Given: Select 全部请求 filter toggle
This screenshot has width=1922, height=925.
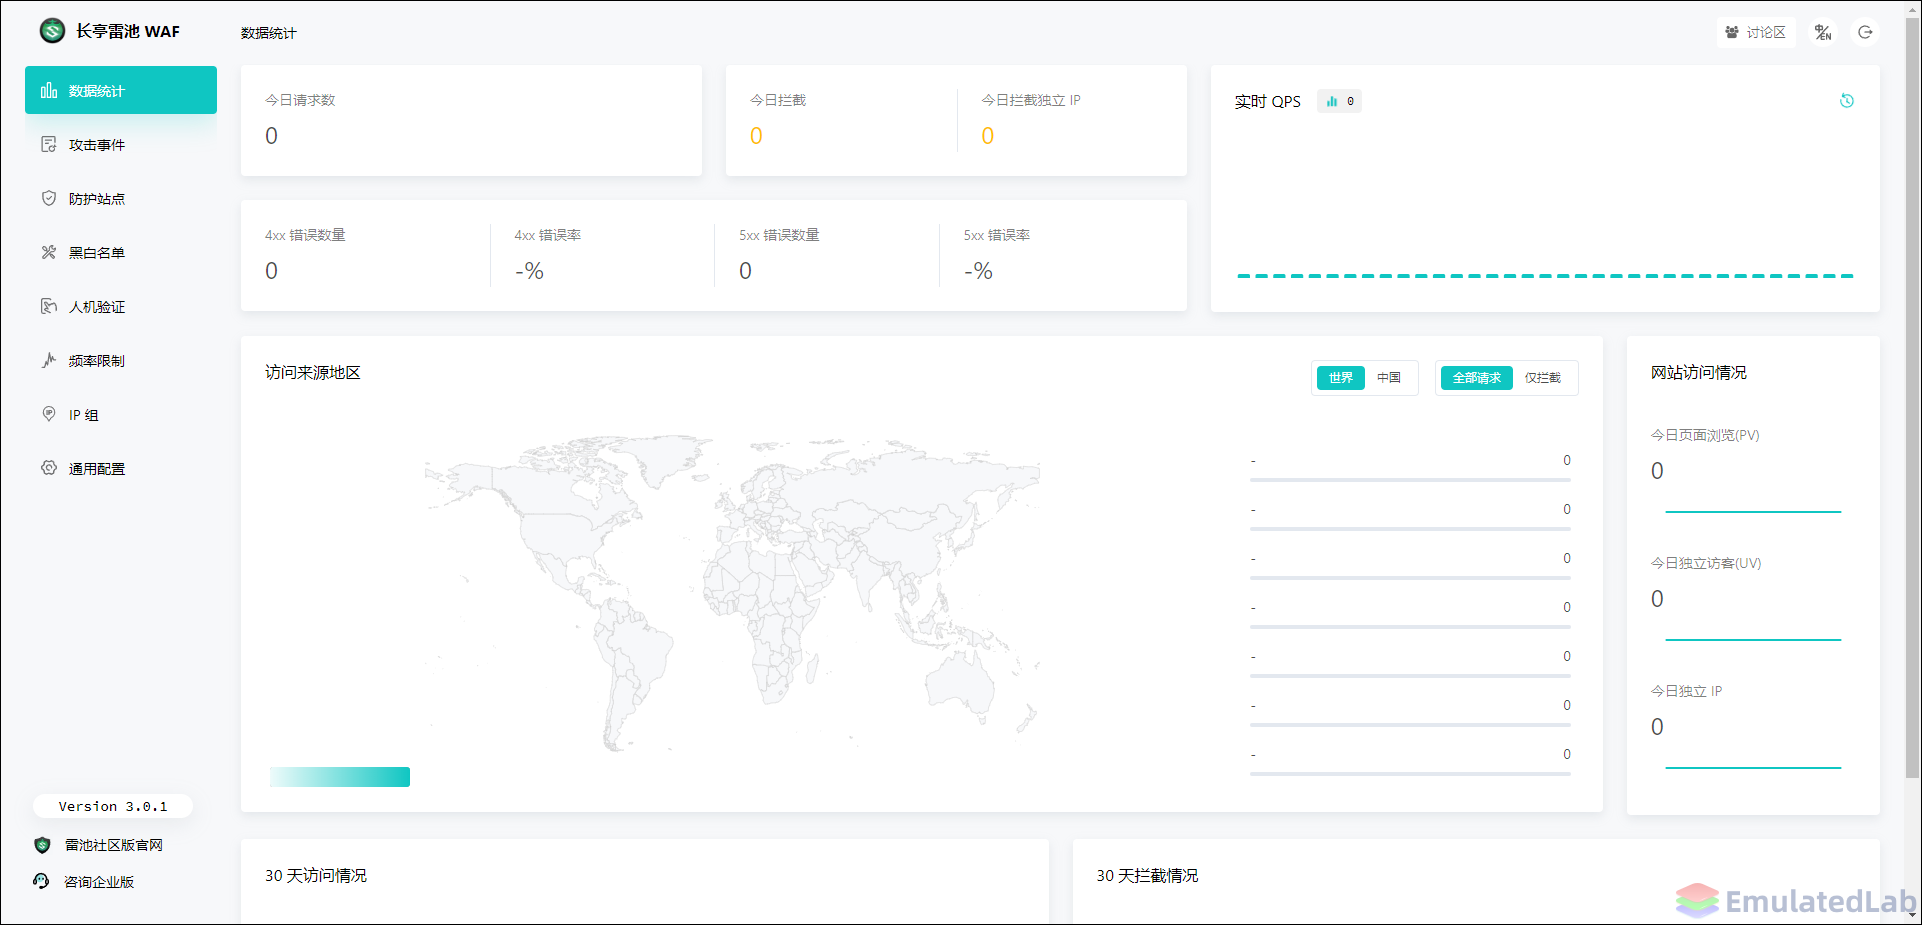Looking at the screenshot, I should (1477, 378).
